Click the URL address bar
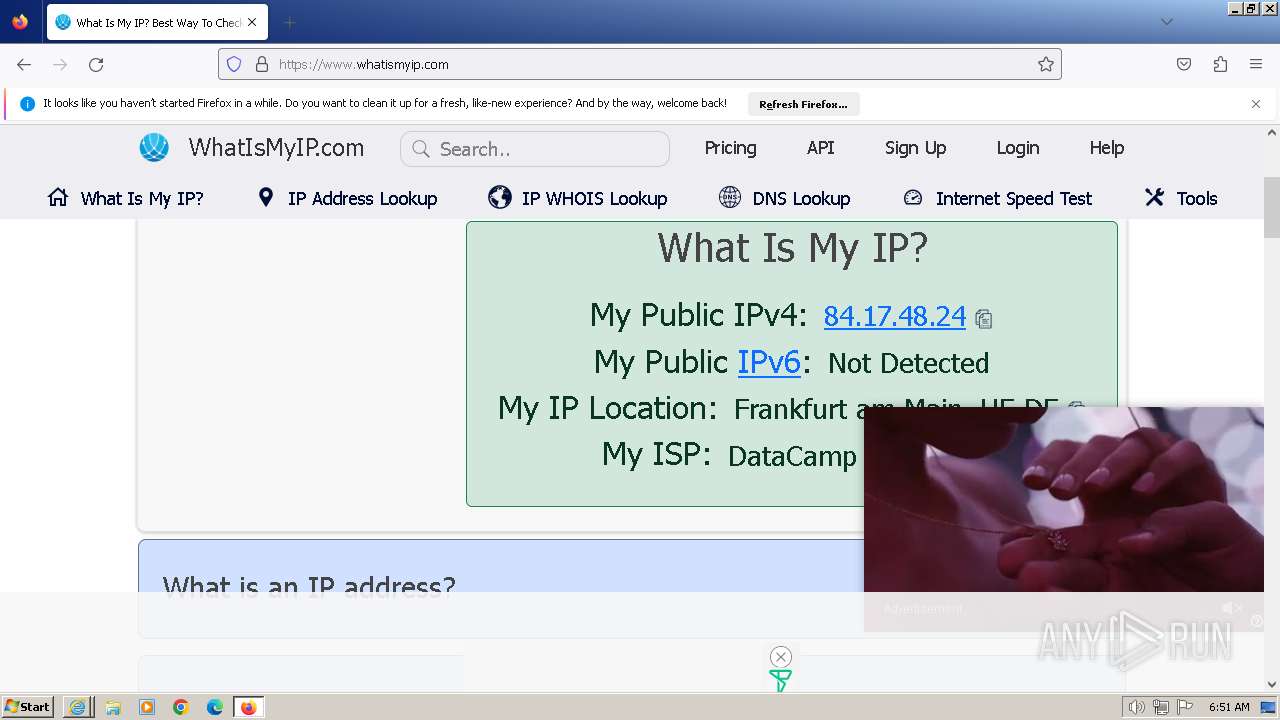 640,64
